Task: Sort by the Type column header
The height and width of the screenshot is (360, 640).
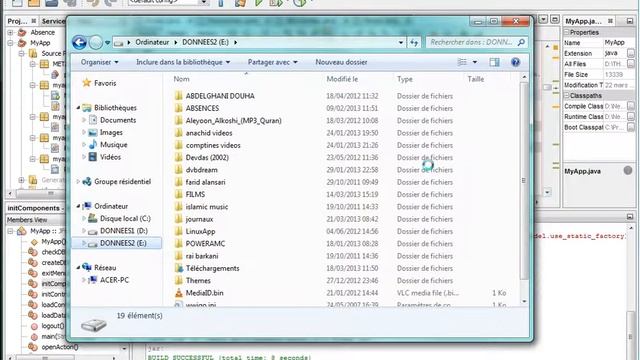Action: tap(405, 79)
